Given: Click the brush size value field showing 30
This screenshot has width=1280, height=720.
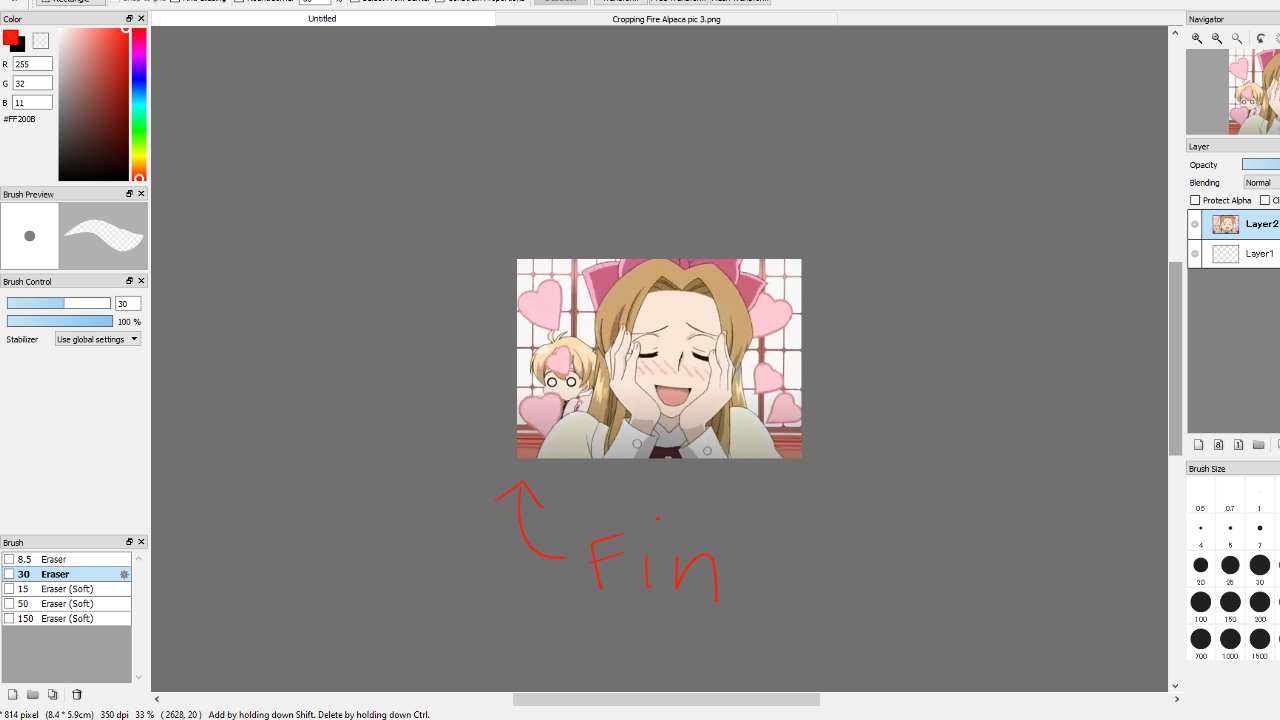Looking at the screenshot, I should tap(128, 303).
